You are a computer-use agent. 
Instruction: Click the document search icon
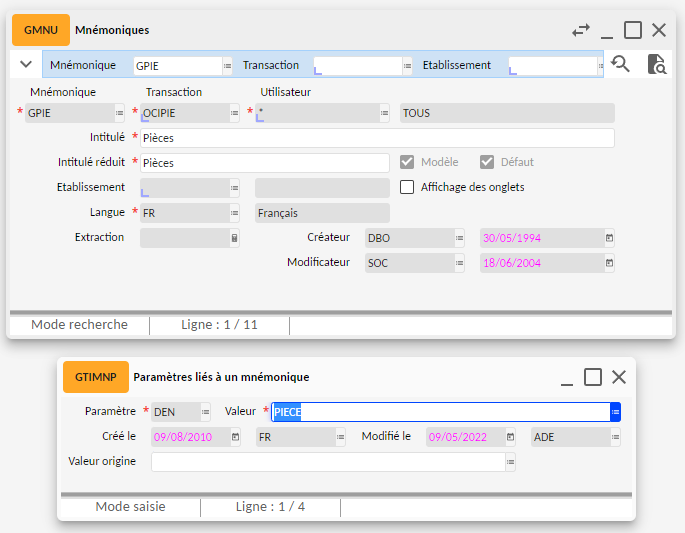(656, 65)
